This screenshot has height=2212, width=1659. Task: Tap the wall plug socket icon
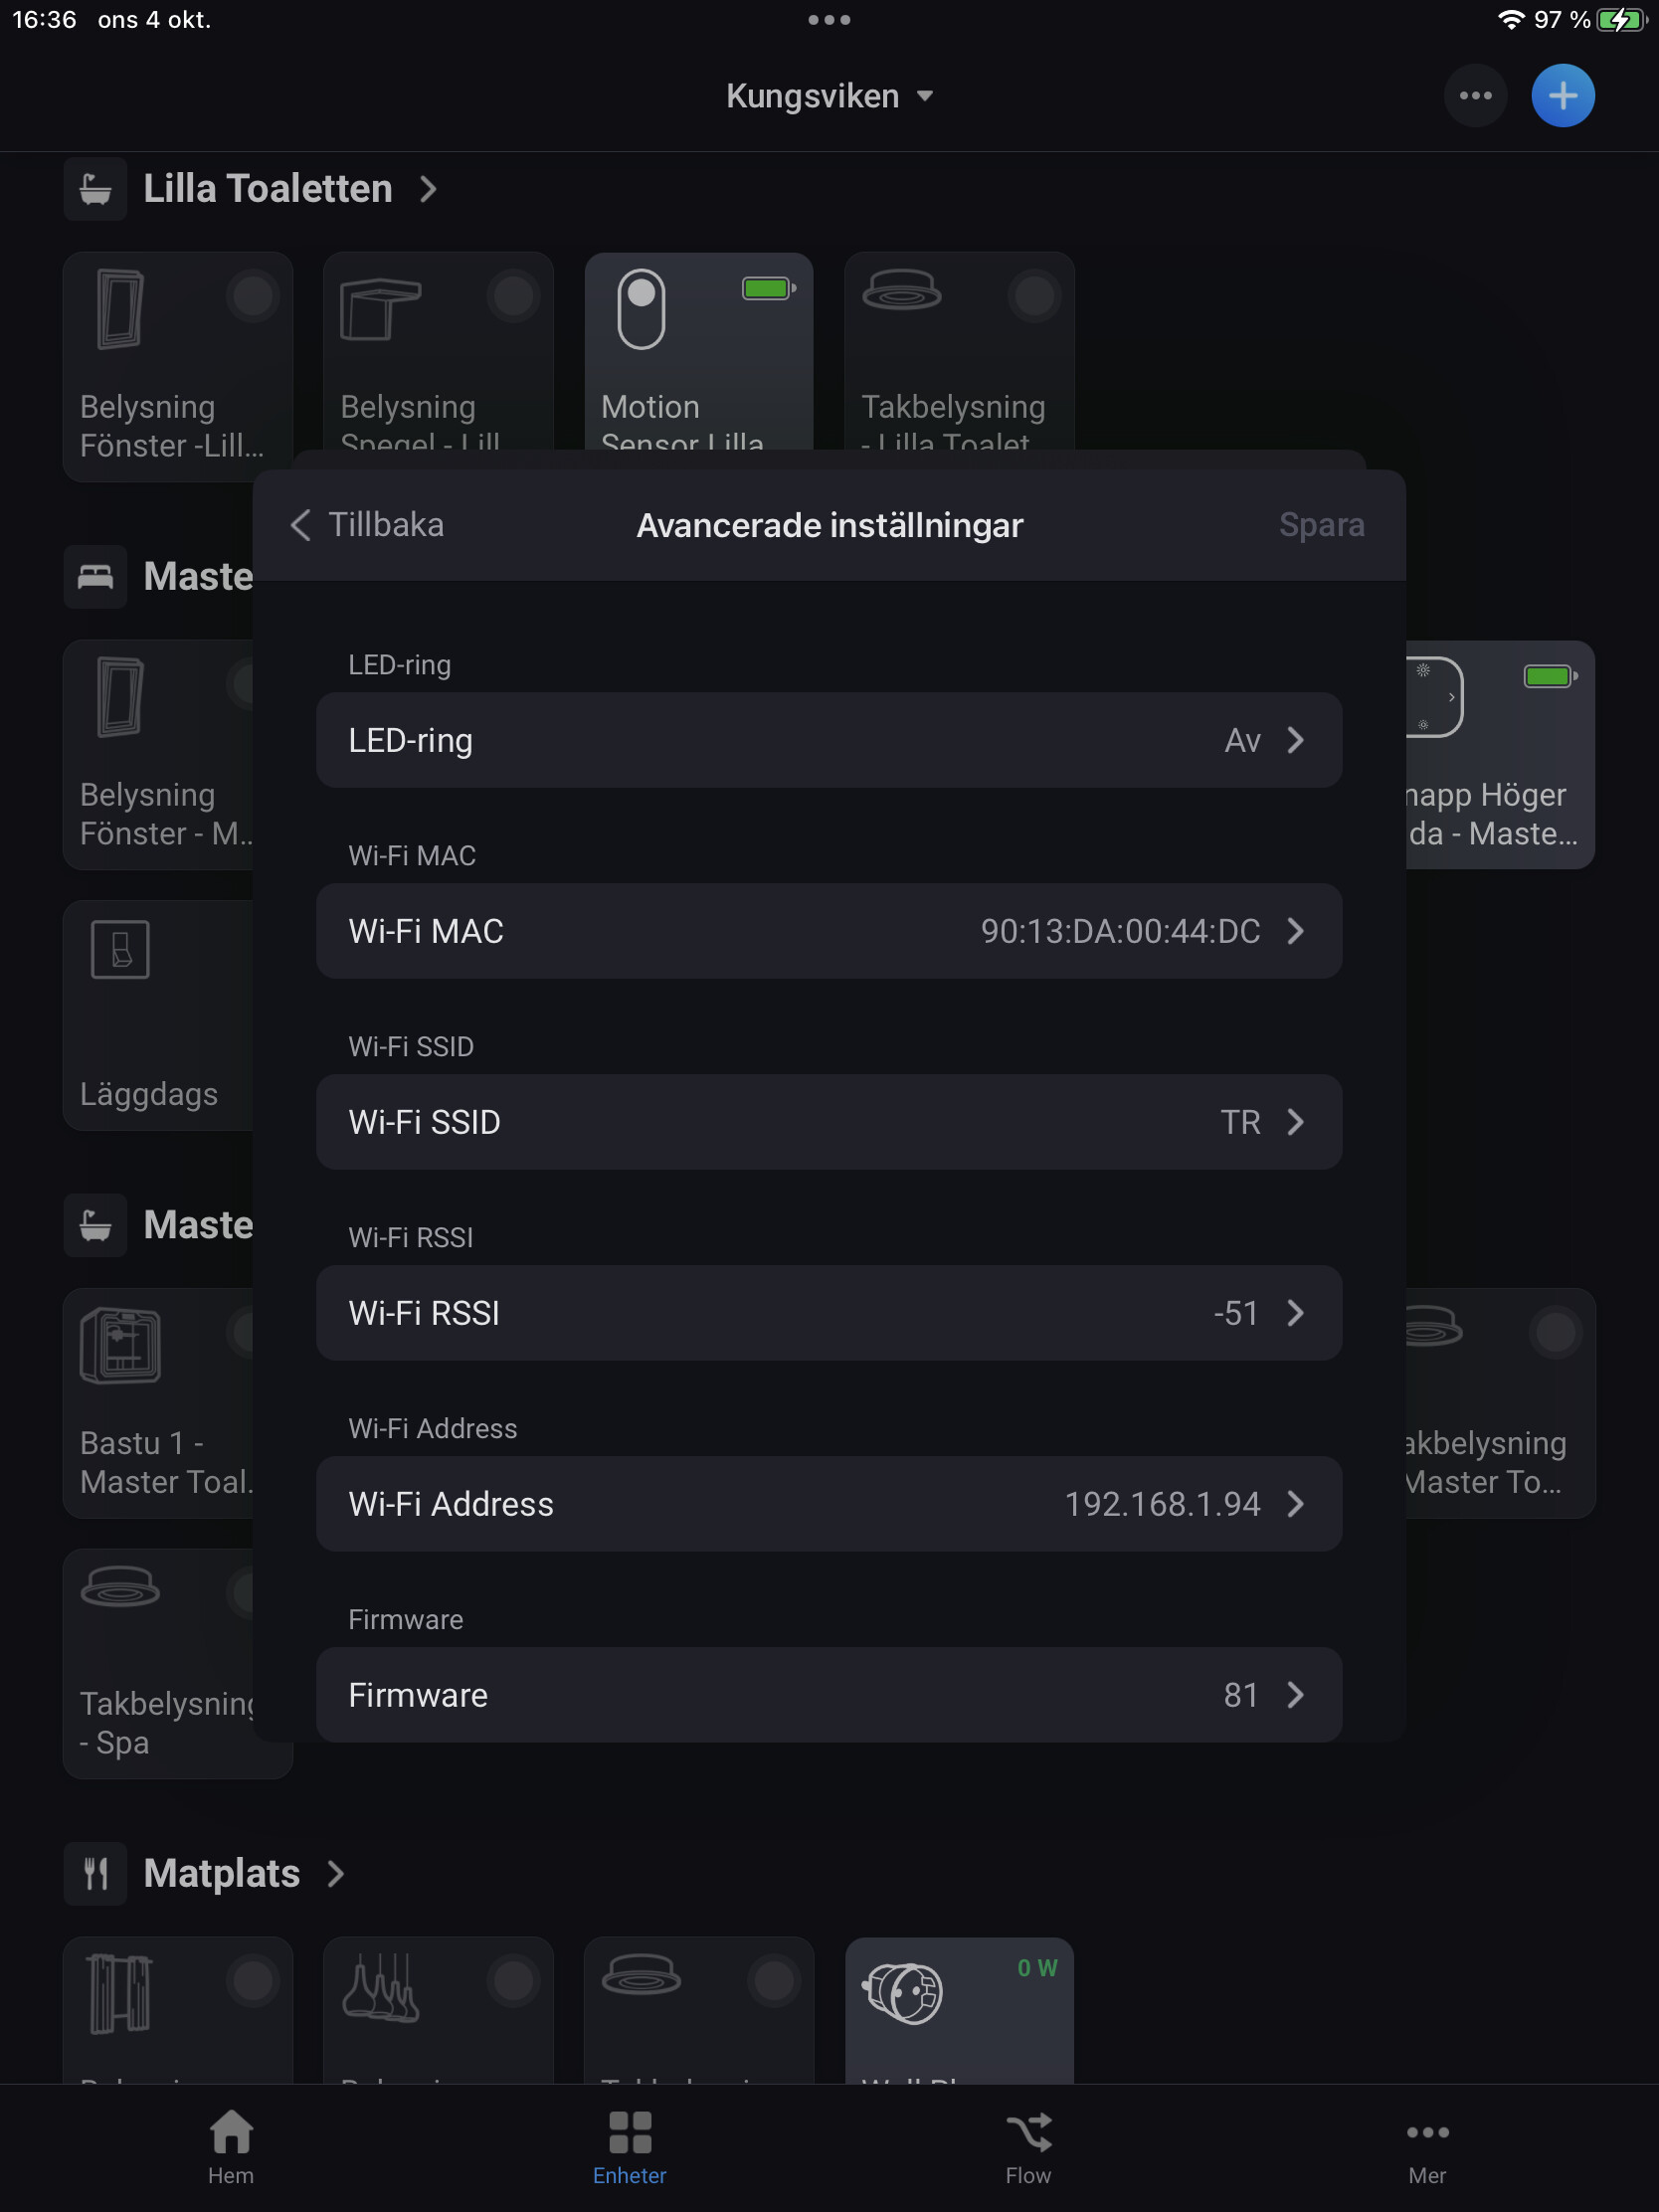pos(903,1993)
